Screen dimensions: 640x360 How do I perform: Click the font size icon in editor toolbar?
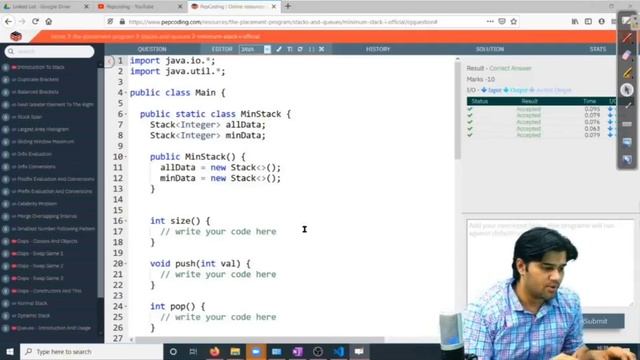pos(290,49)
